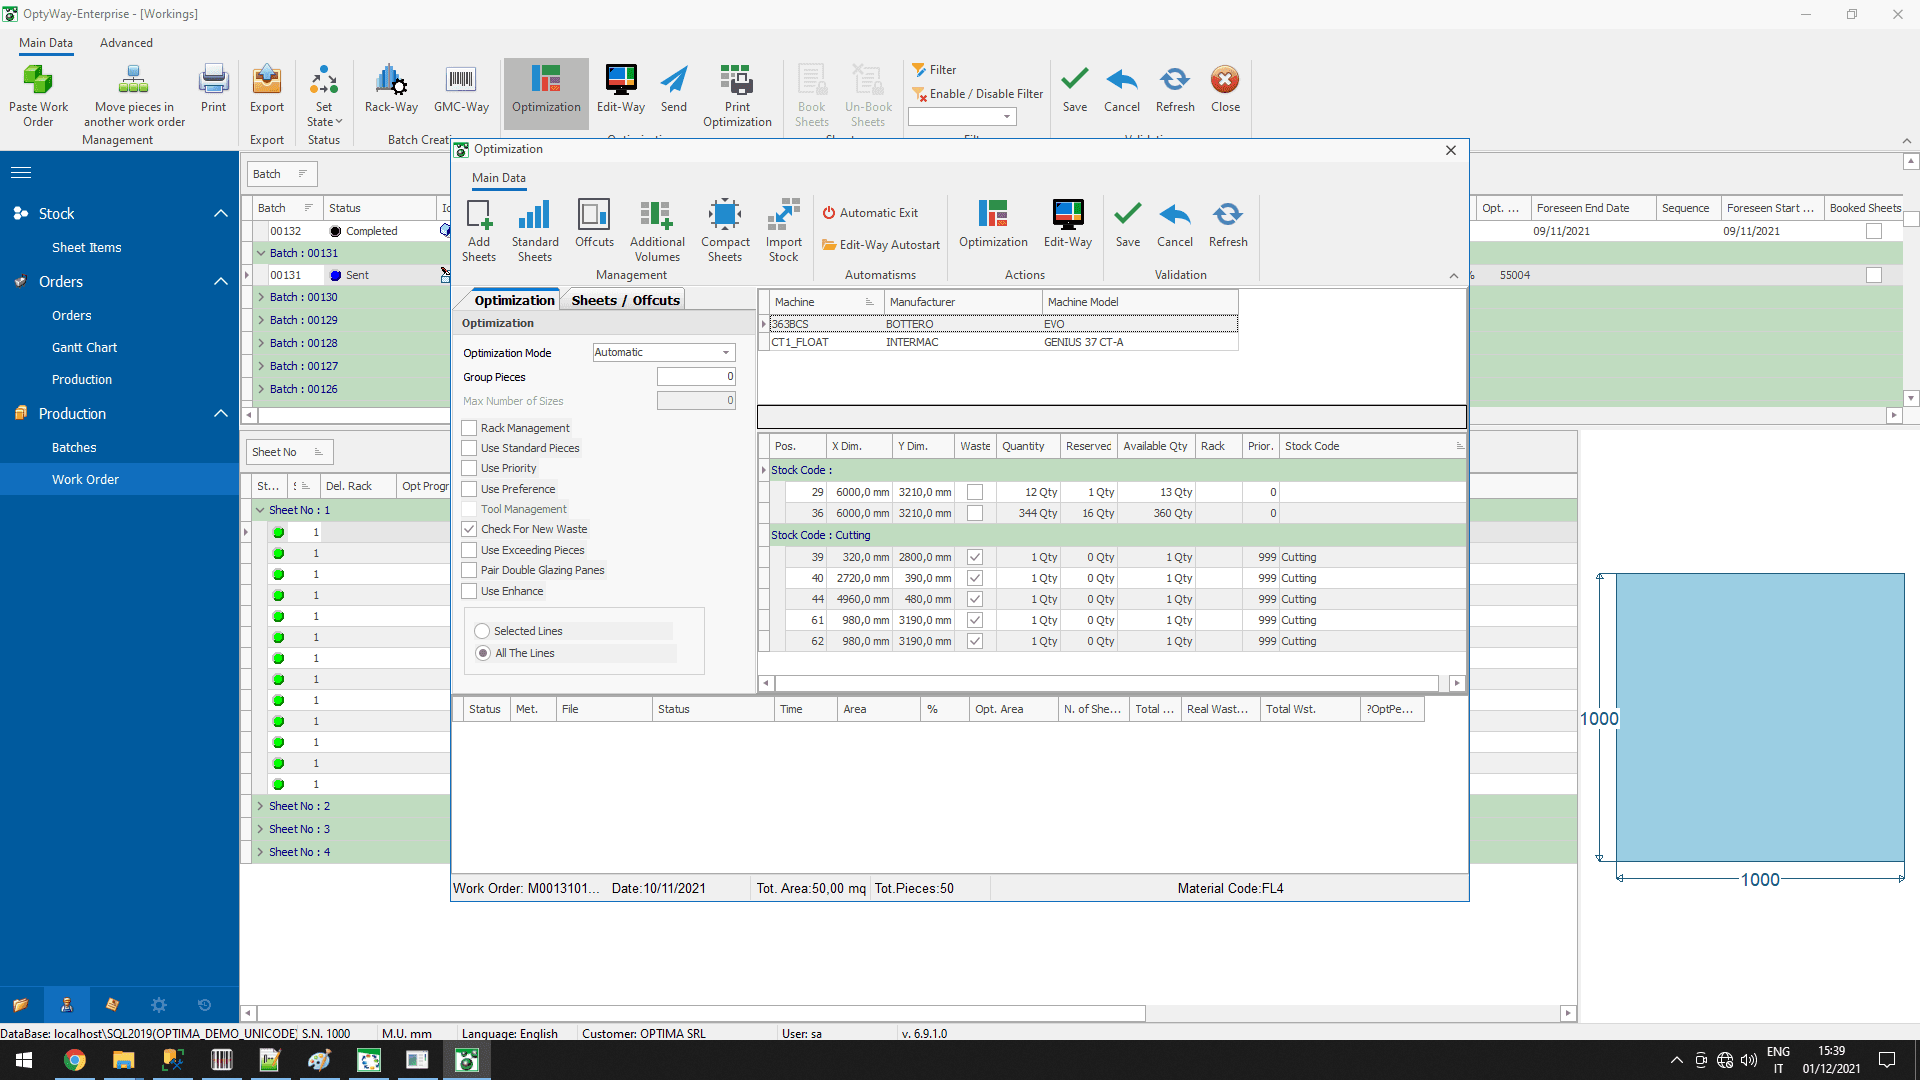The width and height of the screenshot is (1920, 1080).
Task: Click Automatic Exit button
Action: pyautogui.click(x=870, y=213)
